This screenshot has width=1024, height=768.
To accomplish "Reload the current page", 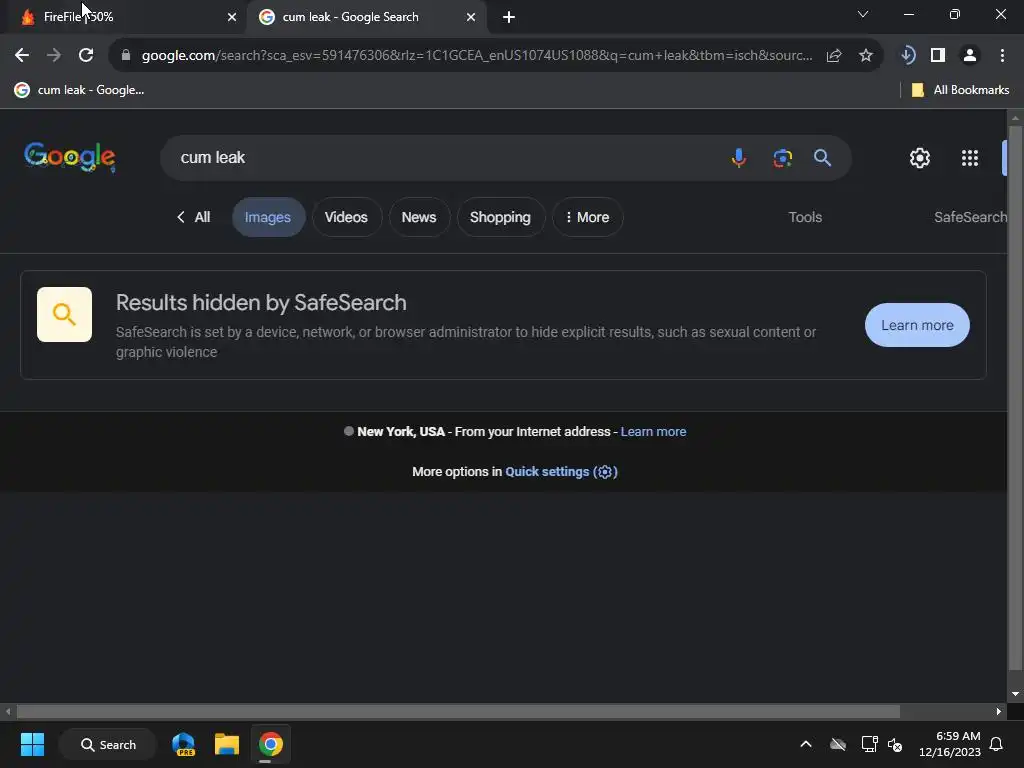I will (86, 56).
